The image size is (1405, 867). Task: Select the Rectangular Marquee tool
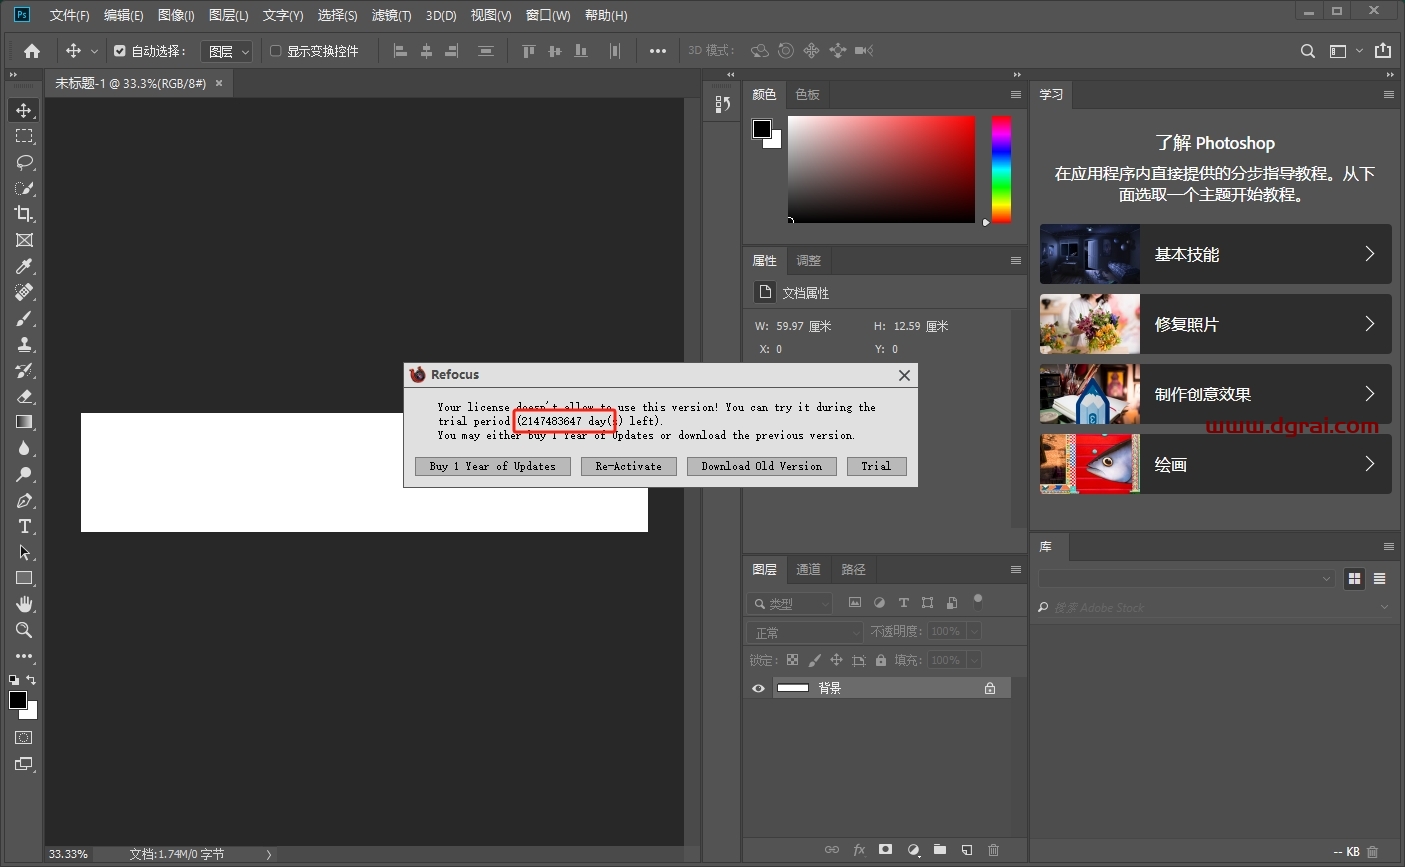tap(24, 136)
